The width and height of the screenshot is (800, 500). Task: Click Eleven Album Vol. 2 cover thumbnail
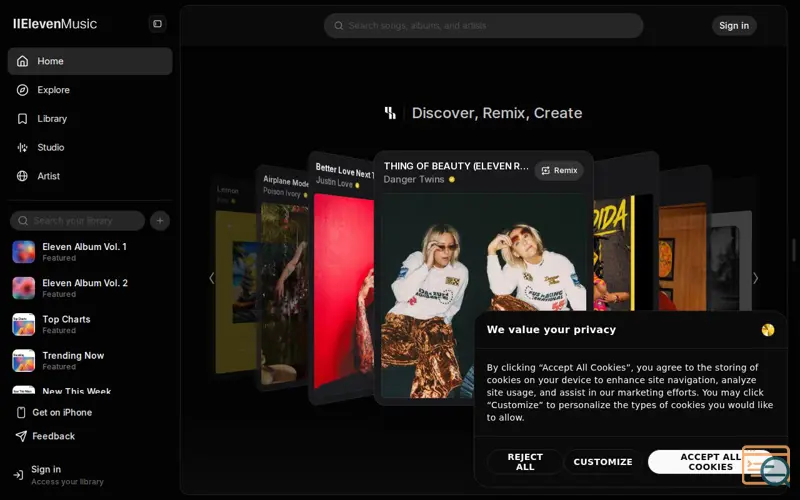(23, 288)
